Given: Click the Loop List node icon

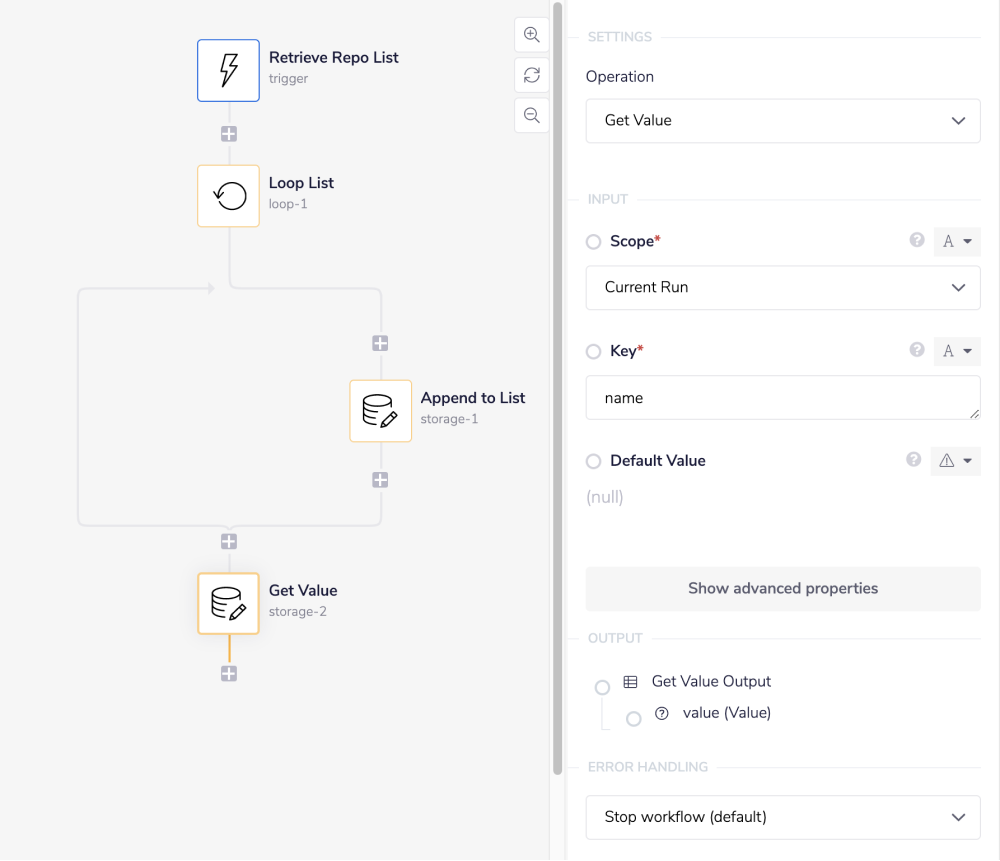Looking at the screenshot, I should coord(228,195).
